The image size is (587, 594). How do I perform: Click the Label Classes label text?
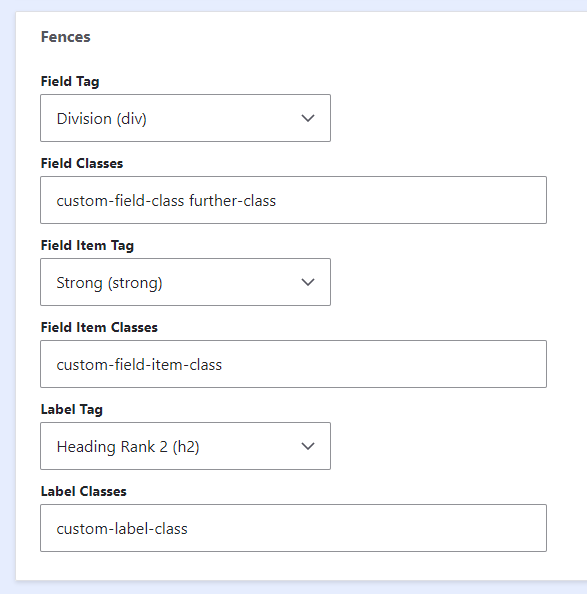point(84,491)
